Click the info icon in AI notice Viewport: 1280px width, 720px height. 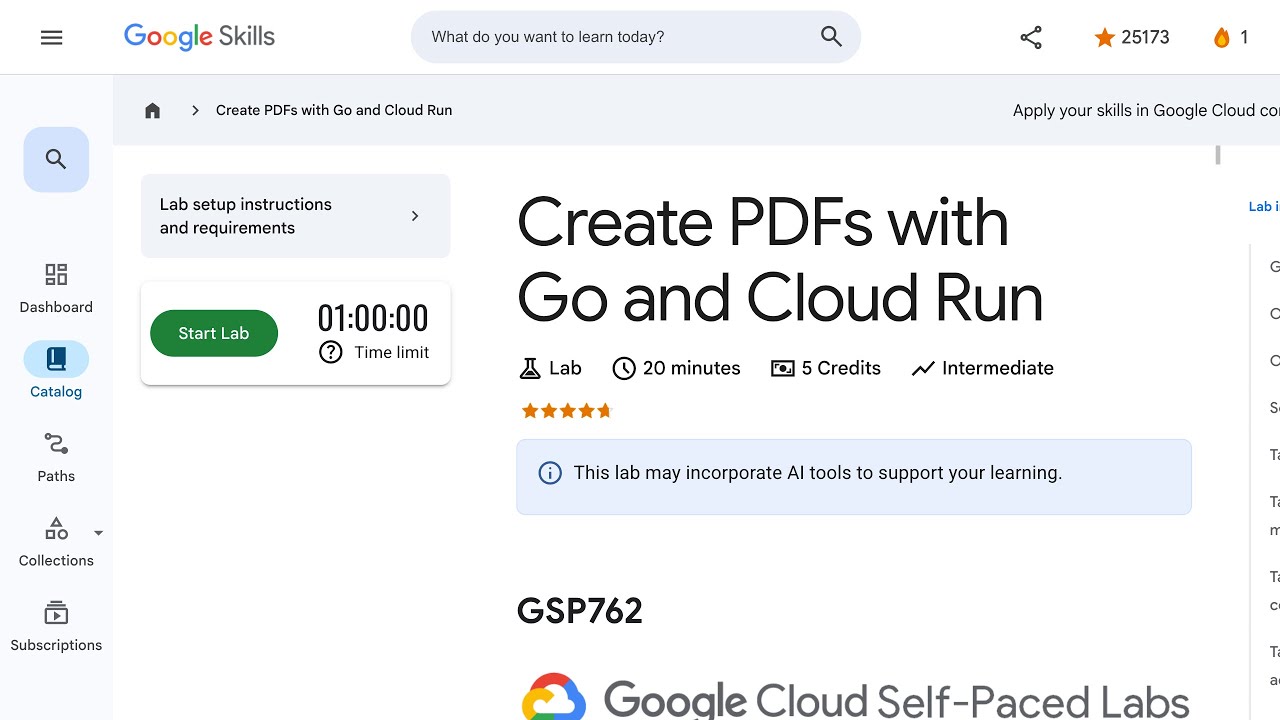550,473
